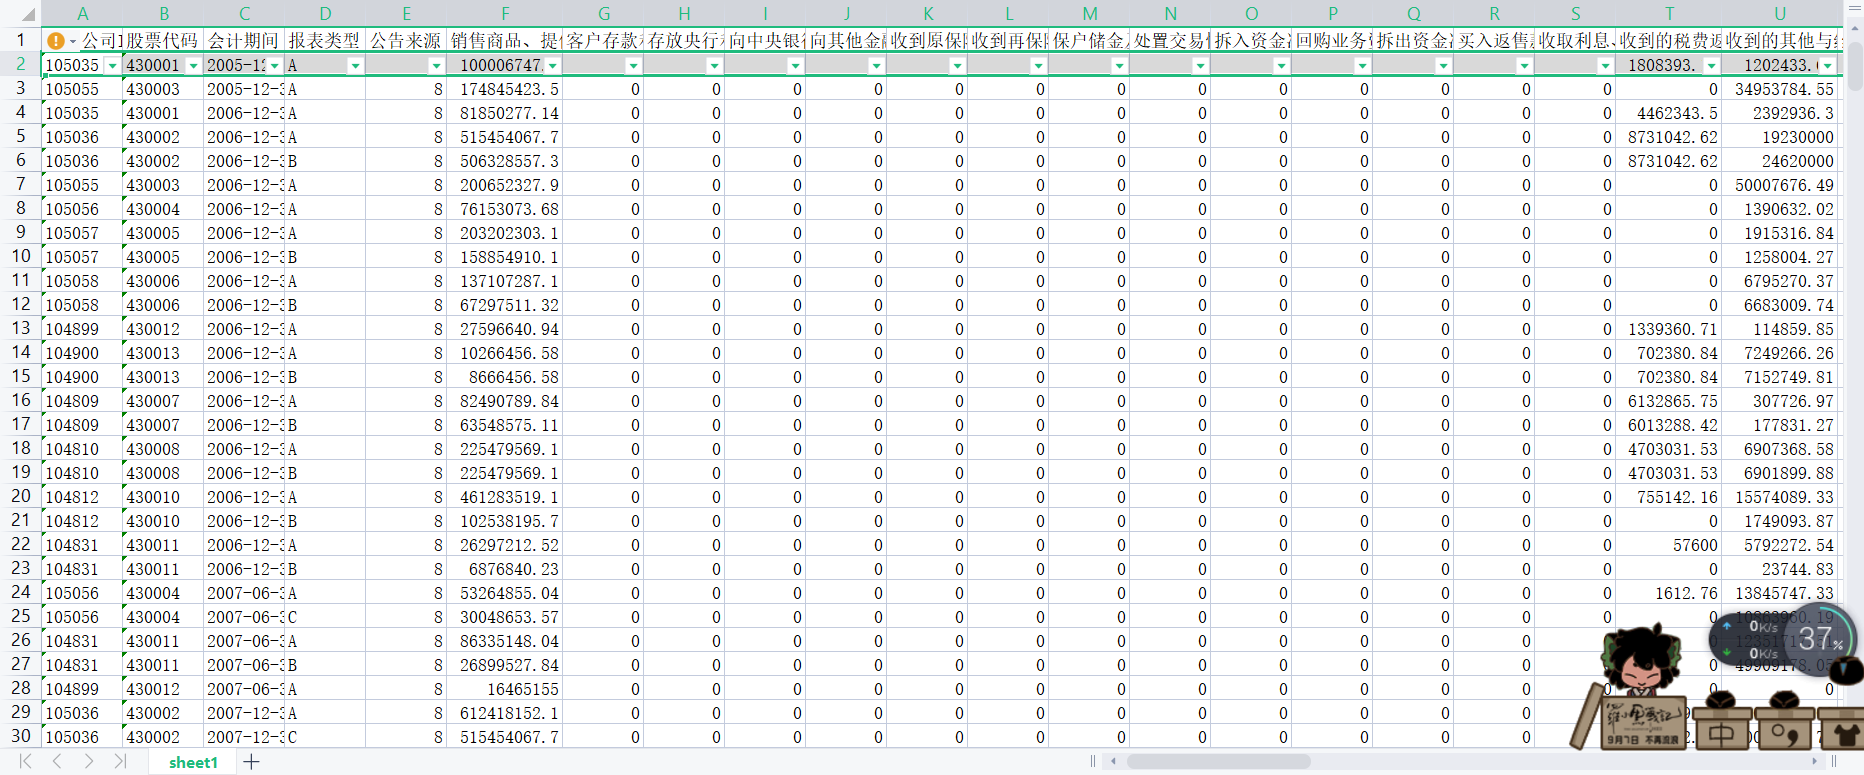Image resolution: width=1864 pixels, height=775 pixels.
Task: Jump to the first sheet with the navigation arrow
Action: tap(26, 762)
